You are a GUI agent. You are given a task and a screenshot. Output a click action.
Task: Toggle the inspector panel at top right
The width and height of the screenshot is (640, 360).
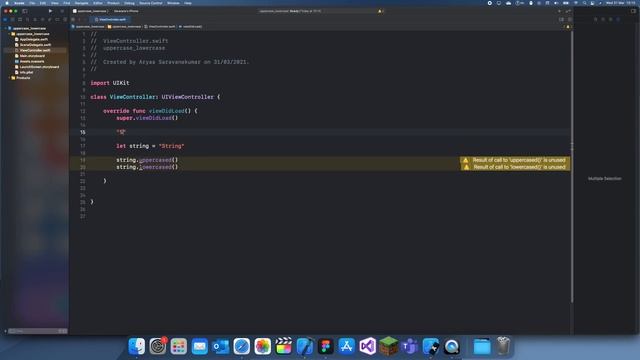pos(633,11)
